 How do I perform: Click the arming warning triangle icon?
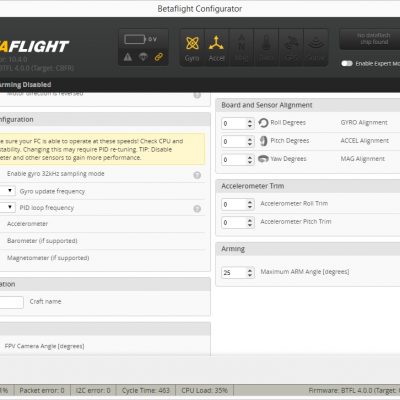(128, 57)
